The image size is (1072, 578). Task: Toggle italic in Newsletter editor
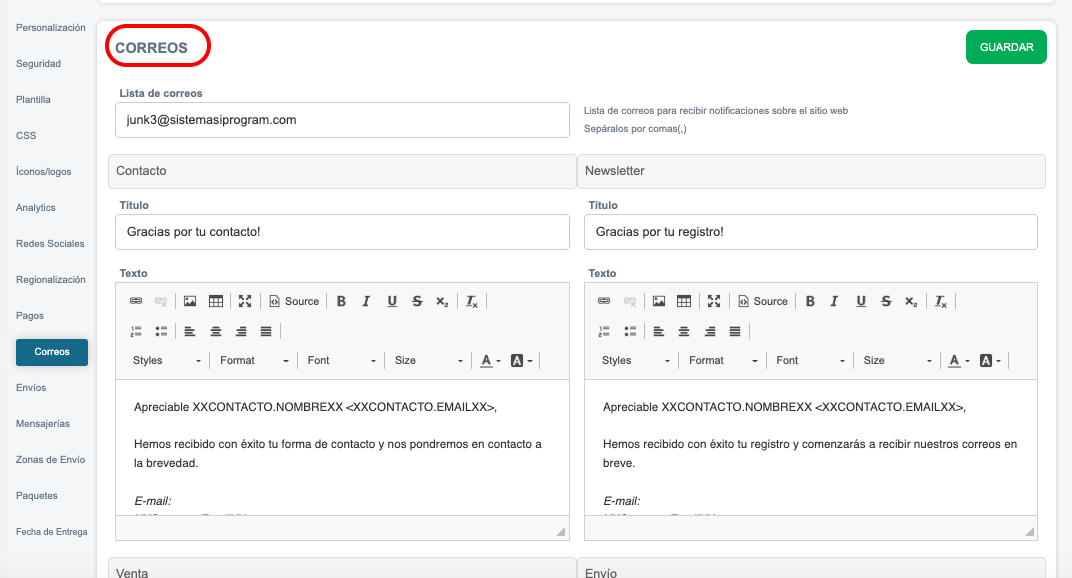point(835,301)
